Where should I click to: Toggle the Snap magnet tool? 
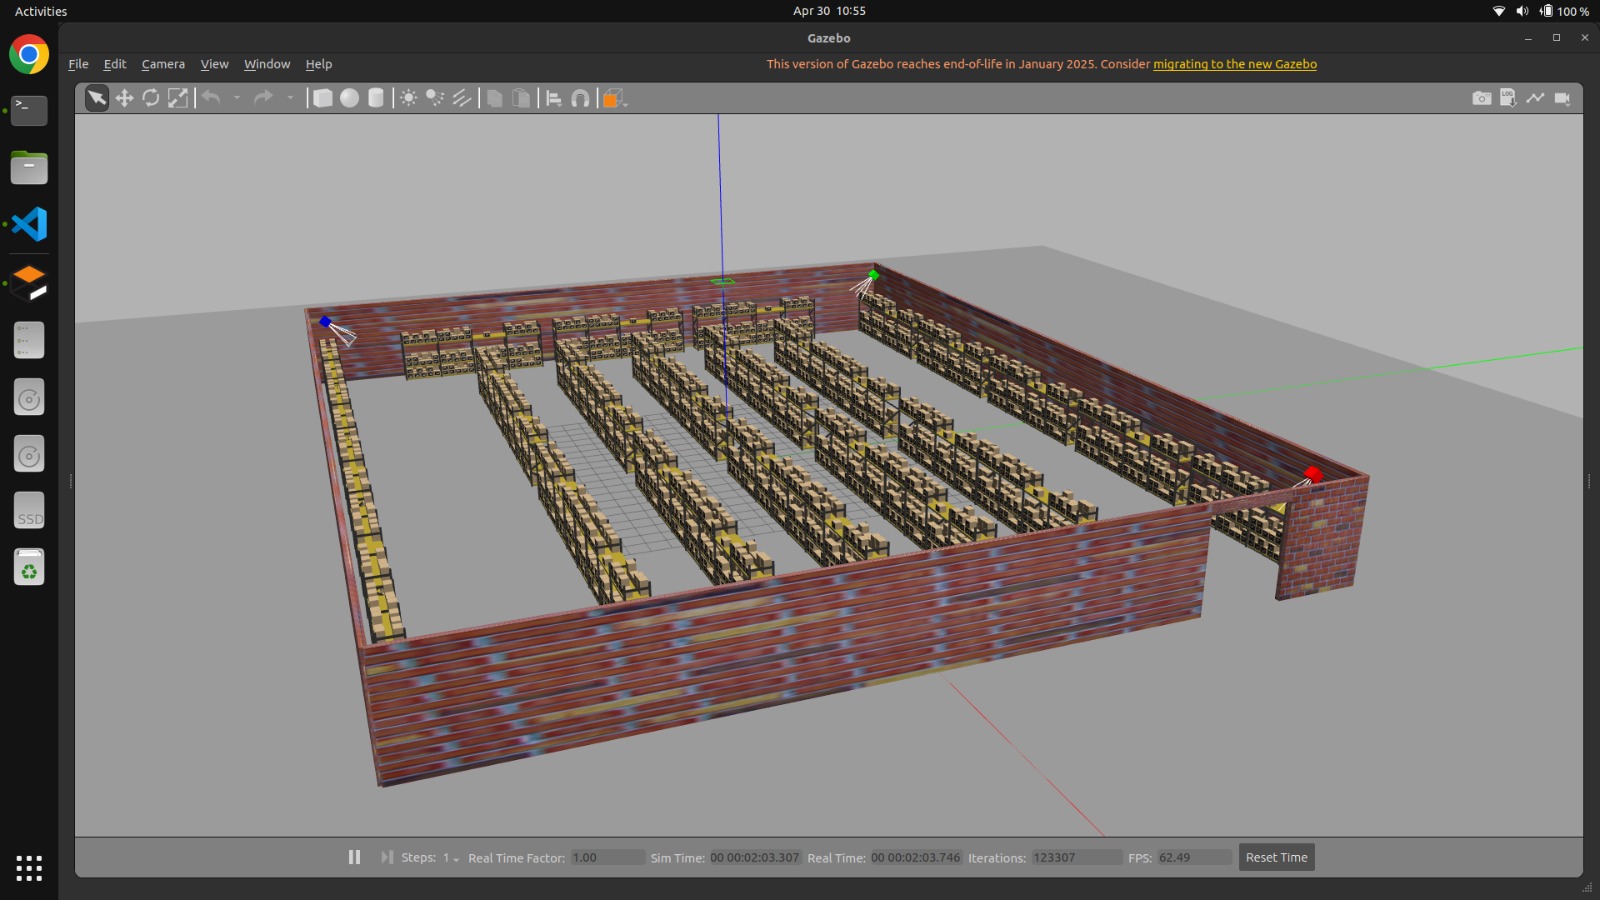[580, 98]
